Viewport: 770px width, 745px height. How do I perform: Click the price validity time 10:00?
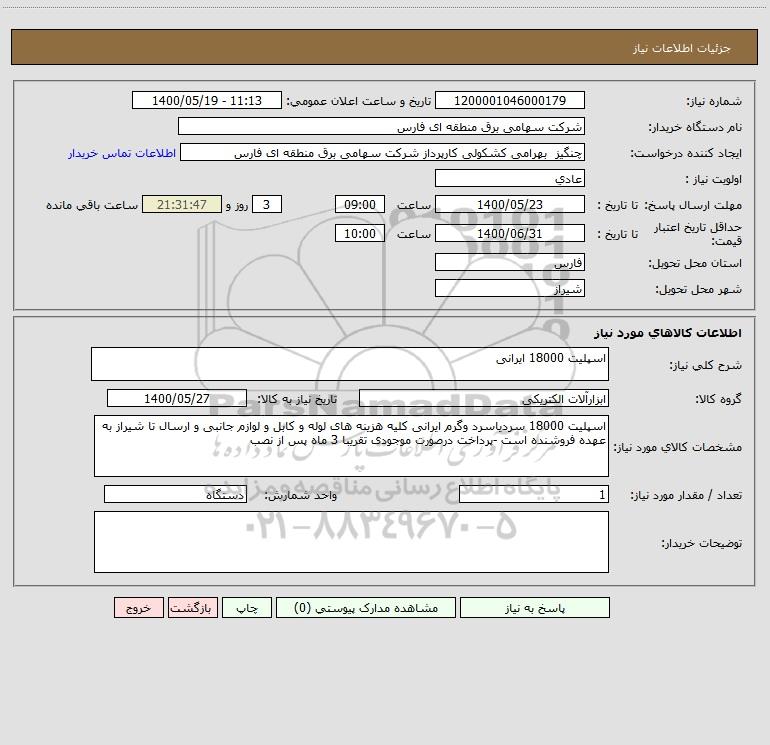[359, 233]
